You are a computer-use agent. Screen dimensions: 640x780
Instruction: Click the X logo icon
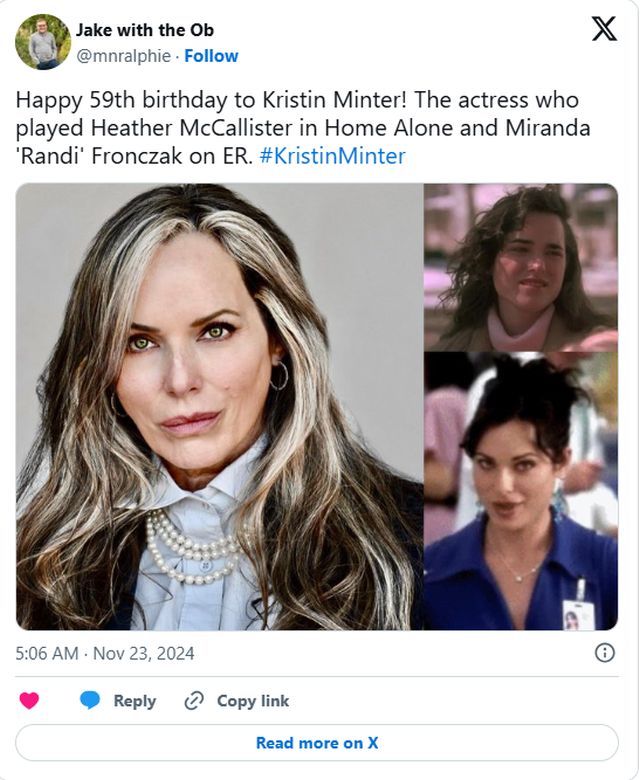point(604,29)
